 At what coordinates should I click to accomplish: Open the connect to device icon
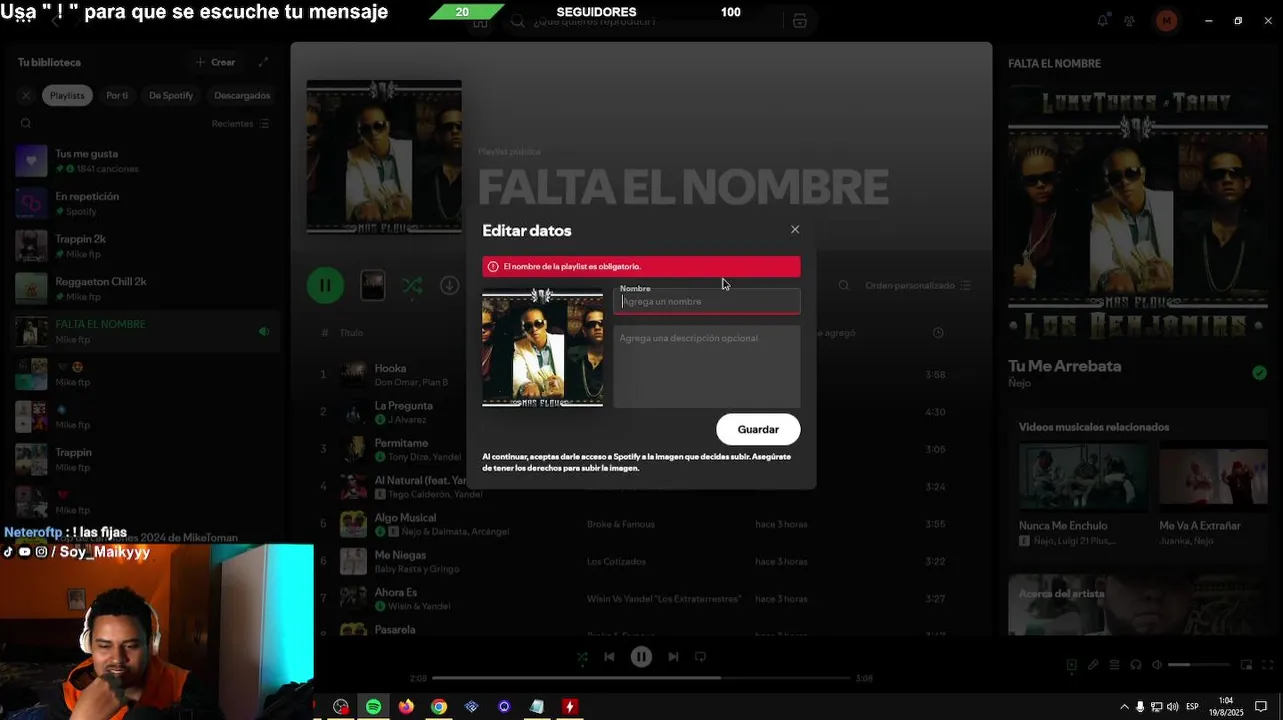coord(1136,665)
